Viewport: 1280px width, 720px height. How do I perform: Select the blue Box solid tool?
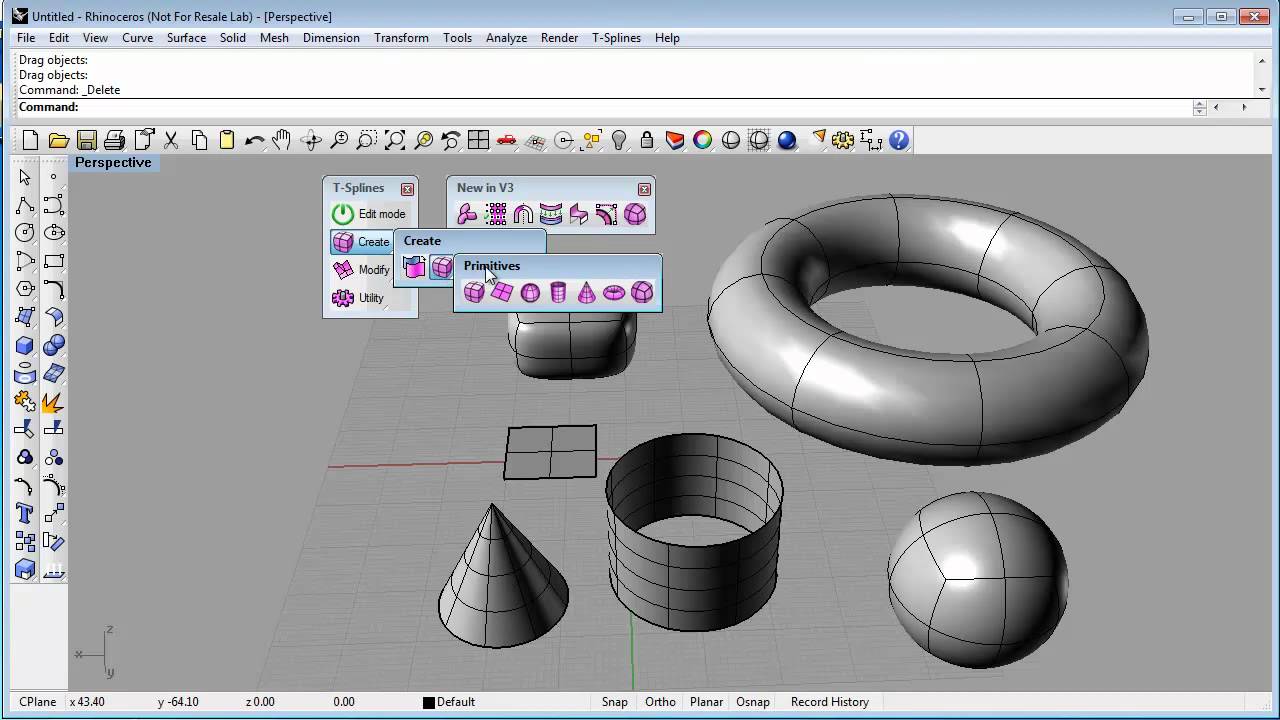[25, 345]
